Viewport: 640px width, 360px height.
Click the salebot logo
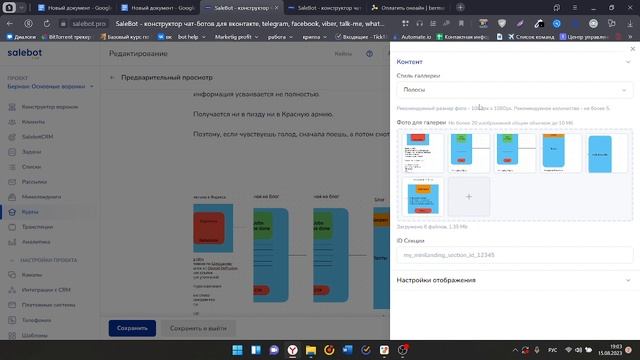point(24,53)
